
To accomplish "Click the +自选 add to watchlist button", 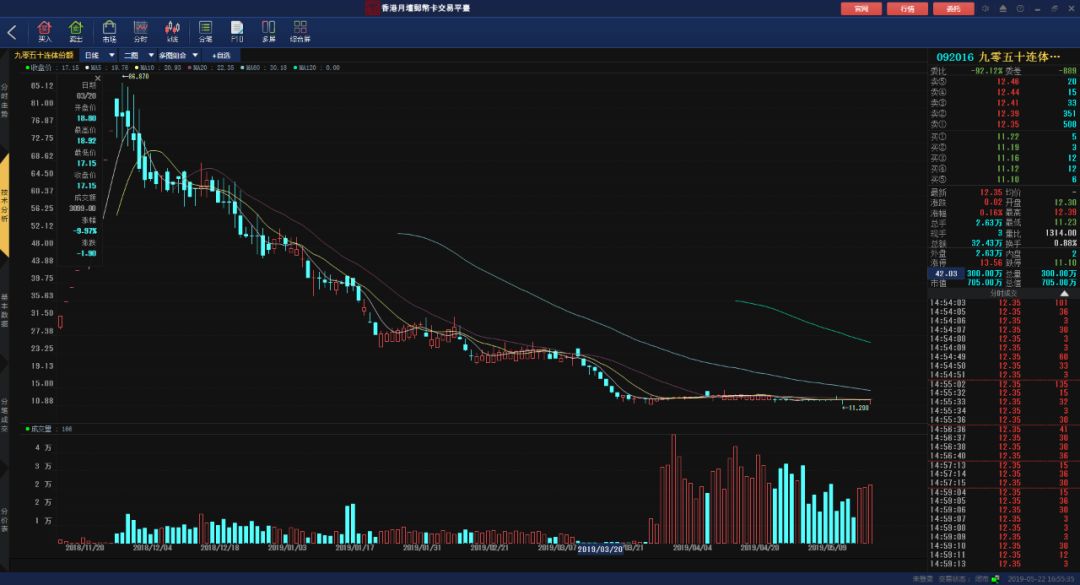I will [x=221, y=55].
